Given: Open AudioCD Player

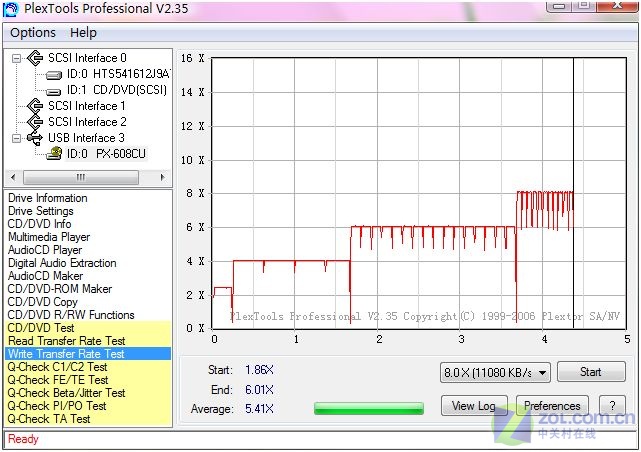Looking at the screenshot, I should coord(45,250).
